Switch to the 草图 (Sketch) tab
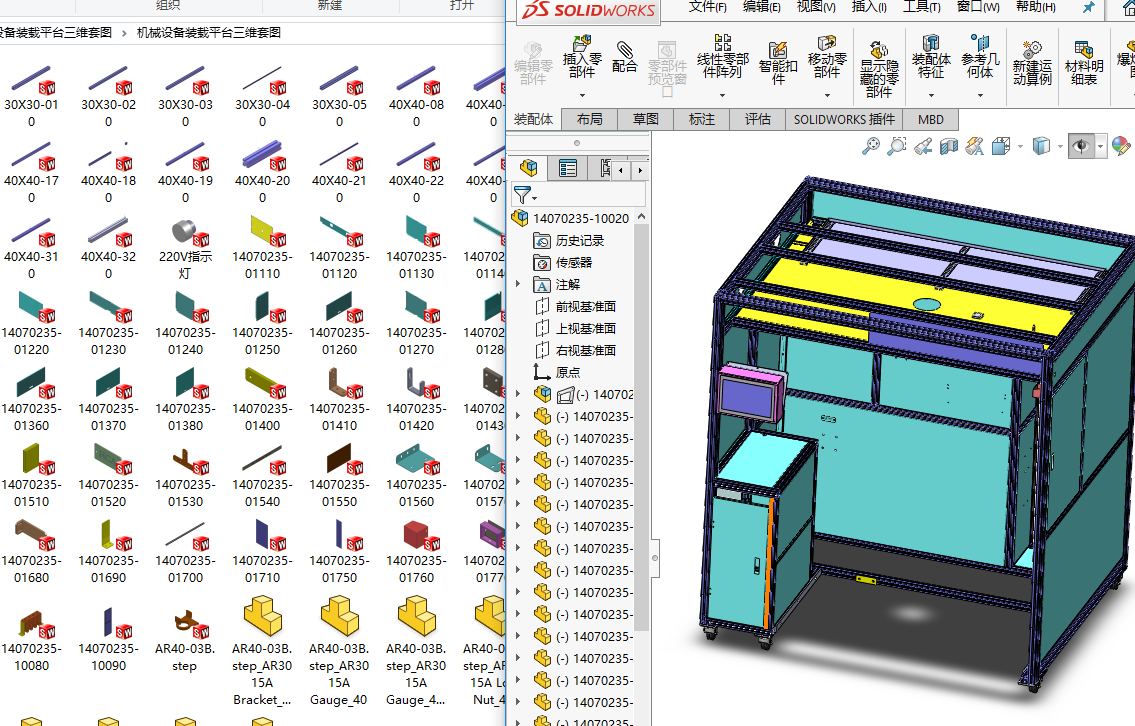 point(646,119)
